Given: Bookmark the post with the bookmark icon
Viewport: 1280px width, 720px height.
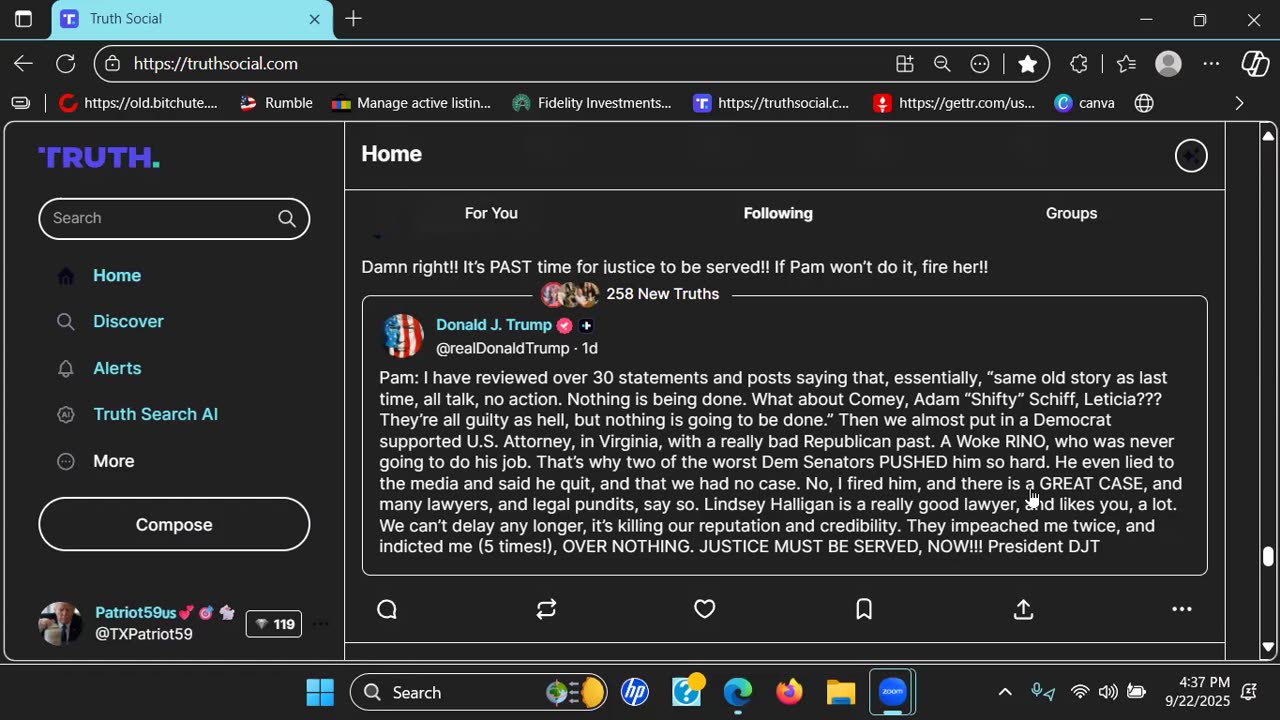Looking at the screenshot, I should pos(864,609).
